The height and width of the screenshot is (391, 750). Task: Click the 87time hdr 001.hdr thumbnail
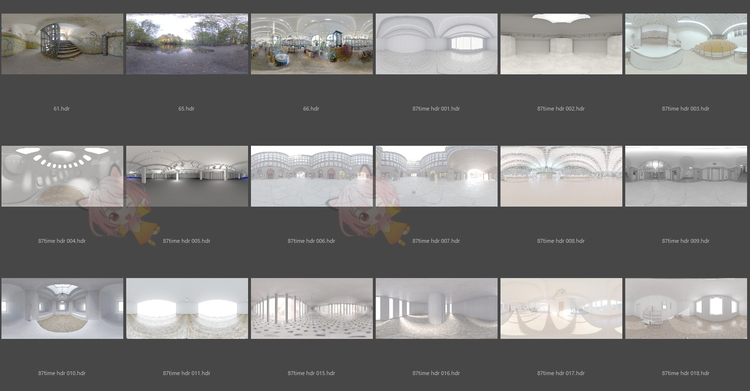(x=437, y=44)
